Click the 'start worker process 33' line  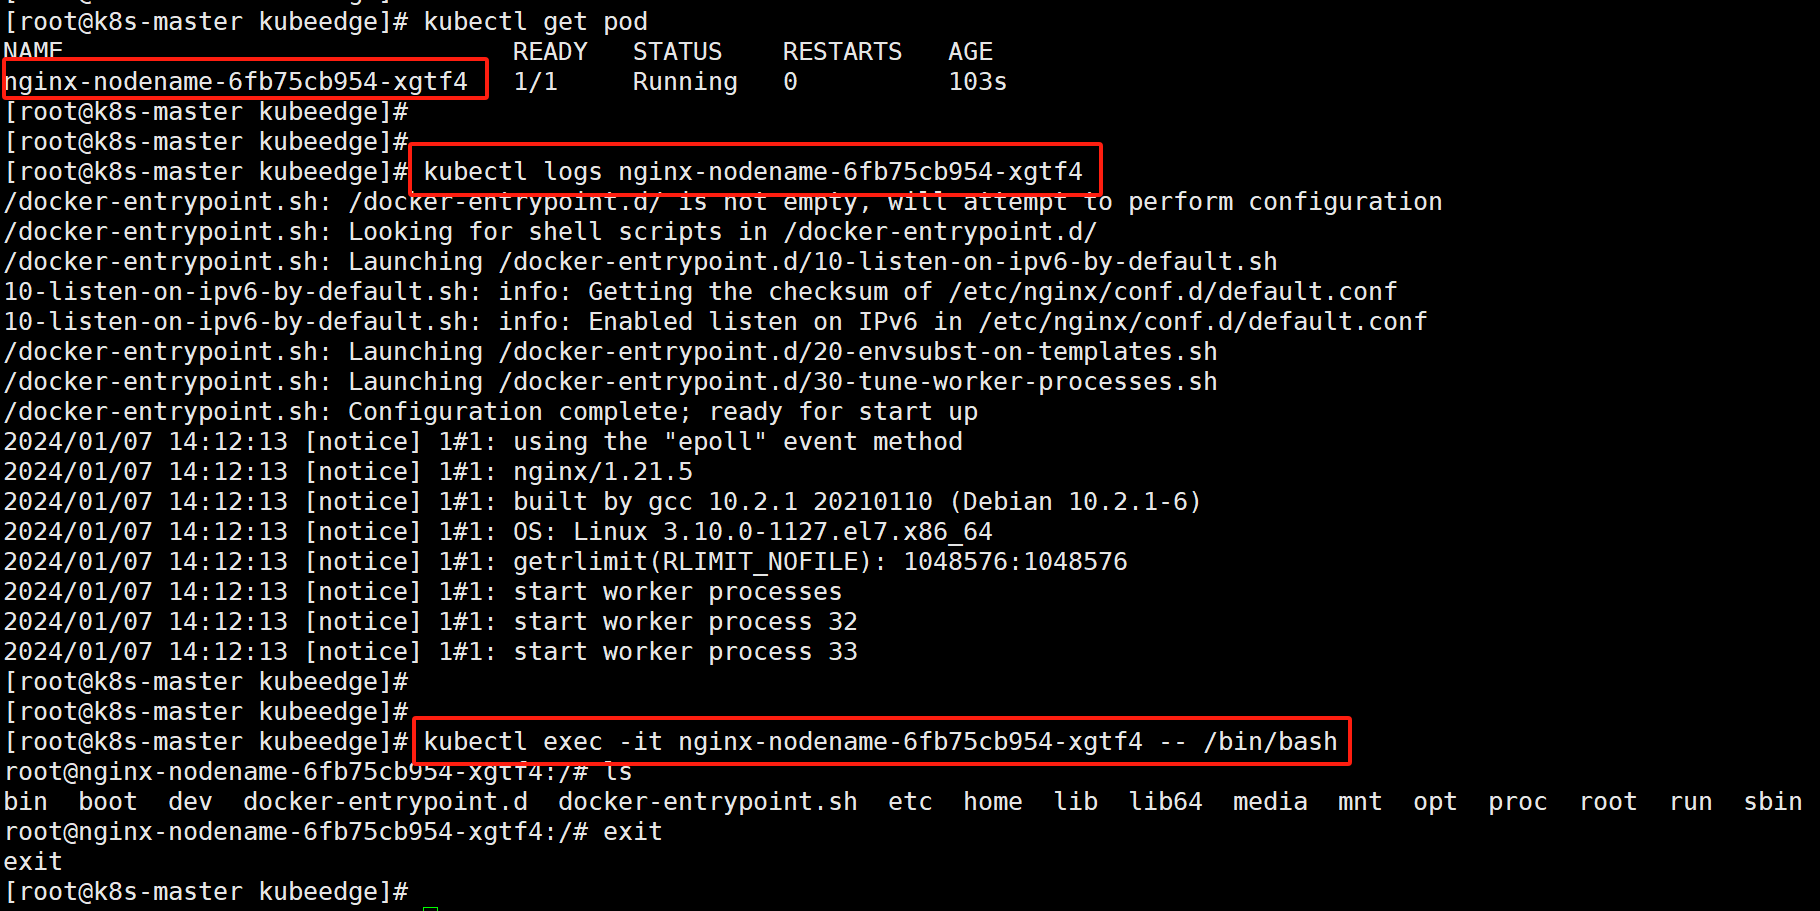point(685,651)
